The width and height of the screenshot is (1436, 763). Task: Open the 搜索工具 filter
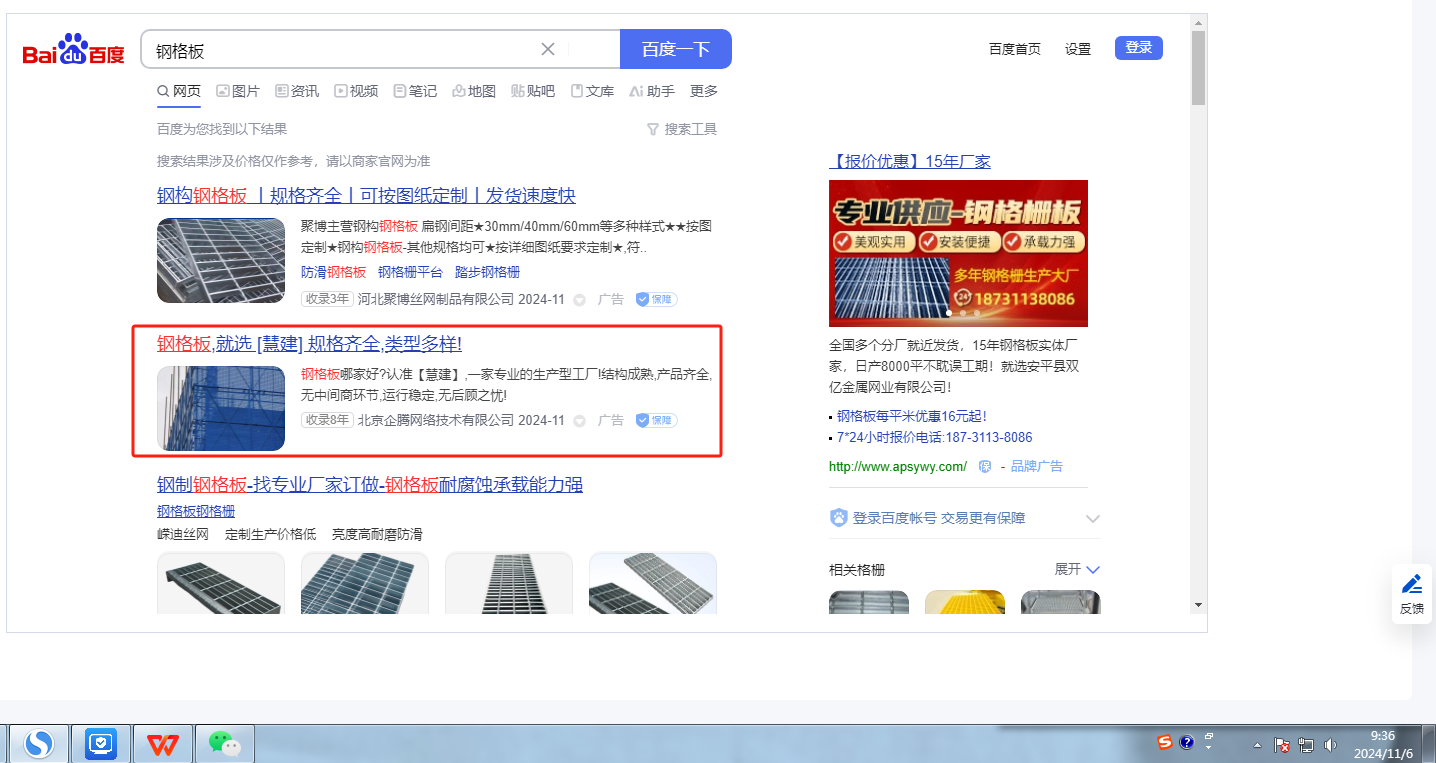point(682,129)
